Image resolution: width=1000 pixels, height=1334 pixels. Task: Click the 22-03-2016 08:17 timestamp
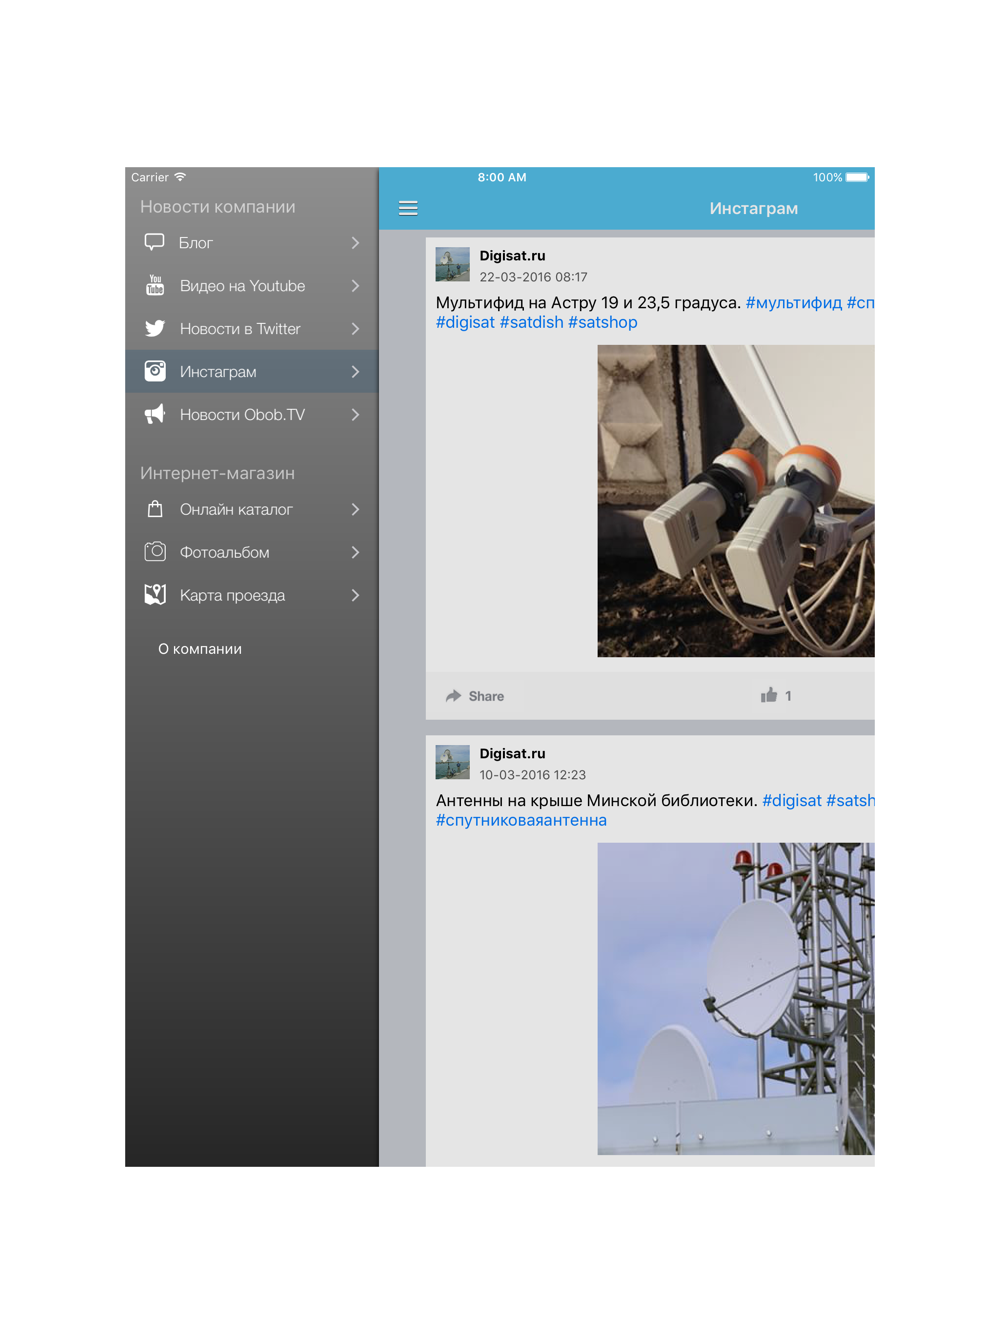[533, 277]
